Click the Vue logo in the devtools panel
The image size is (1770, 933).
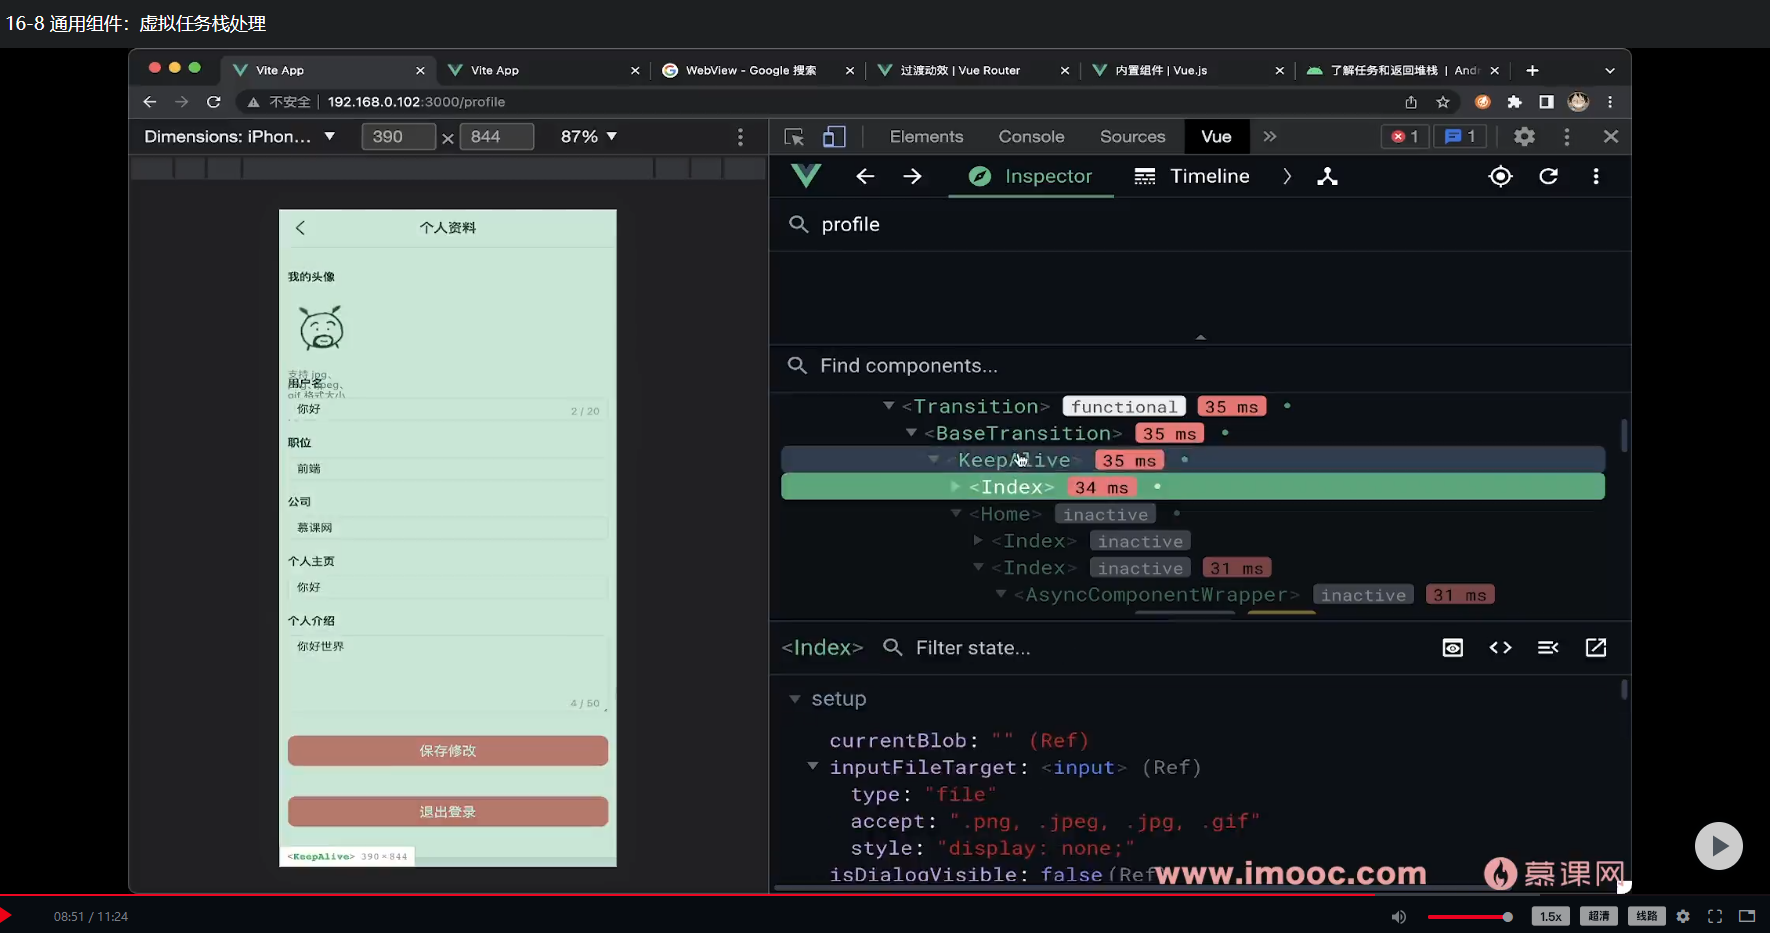tap(806, 176)
